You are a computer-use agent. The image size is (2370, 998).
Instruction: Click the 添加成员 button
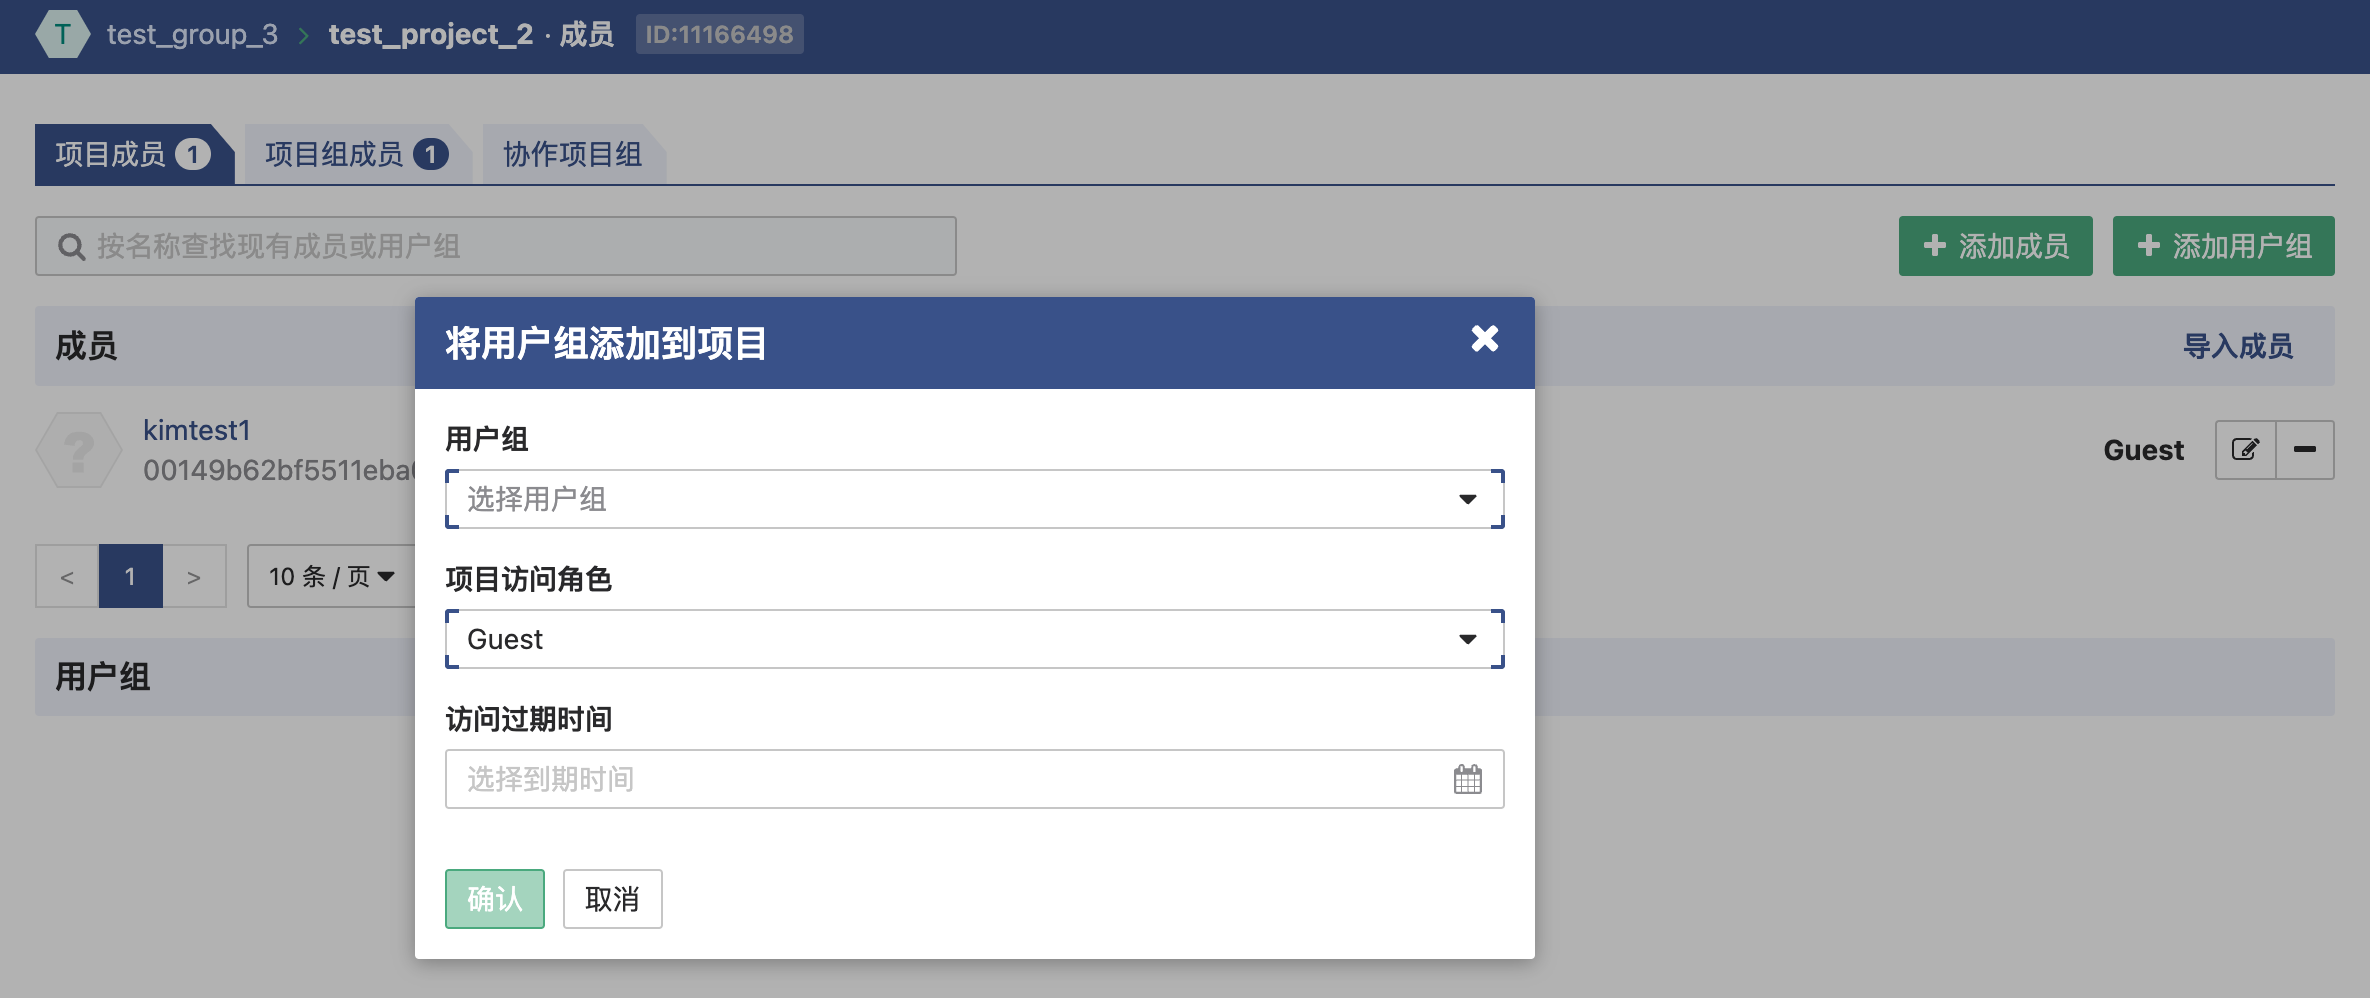click(x=1995, y=246)
